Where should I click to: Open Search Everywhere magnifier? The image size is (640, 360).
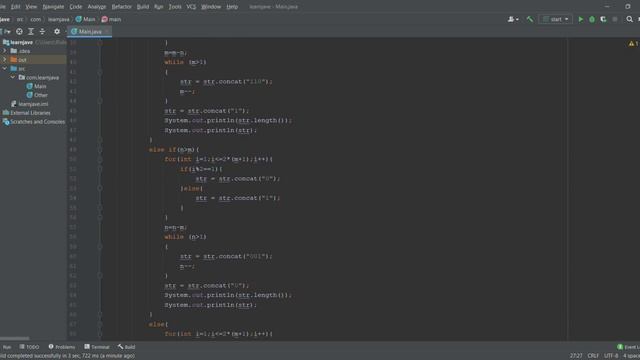tap(629, 19)
